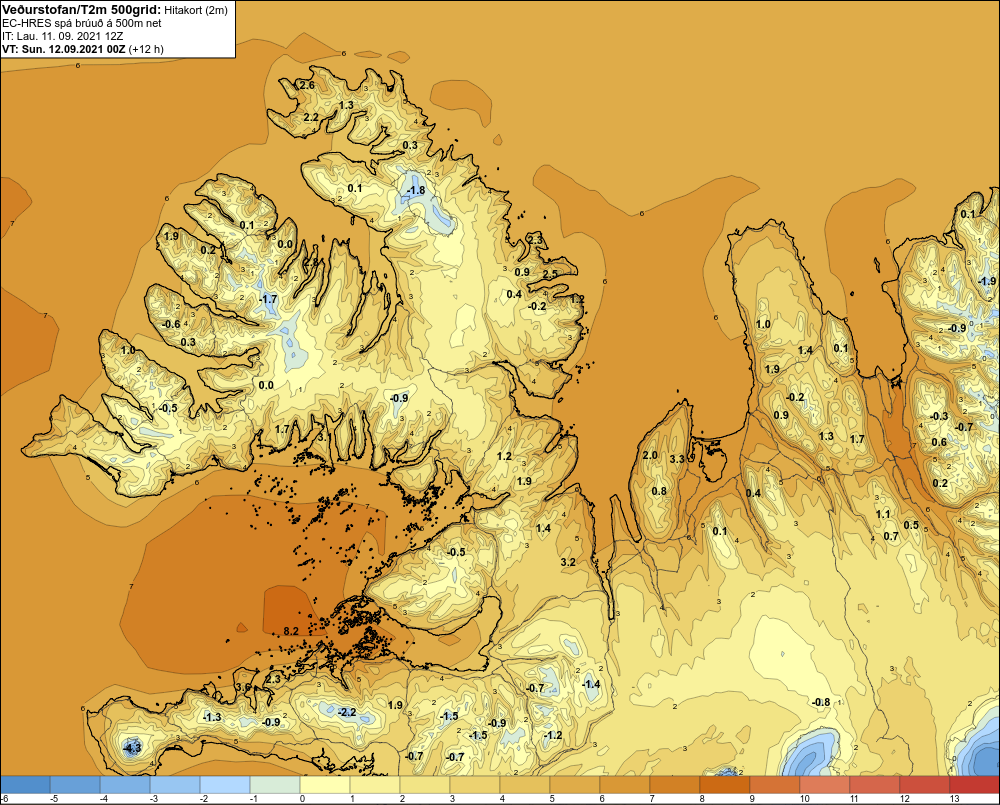Click the 'EC-HRES spá brúuð á 500m net' line
Image resolution: width=1000 pixels, height=805 pixels.
point(82,23)
